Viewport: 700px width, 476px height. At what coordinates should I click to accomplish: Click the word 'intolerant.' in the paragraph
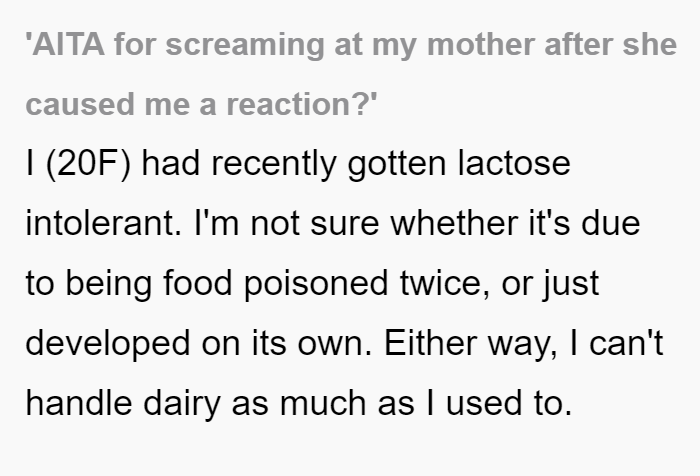(x=104, y=223)
